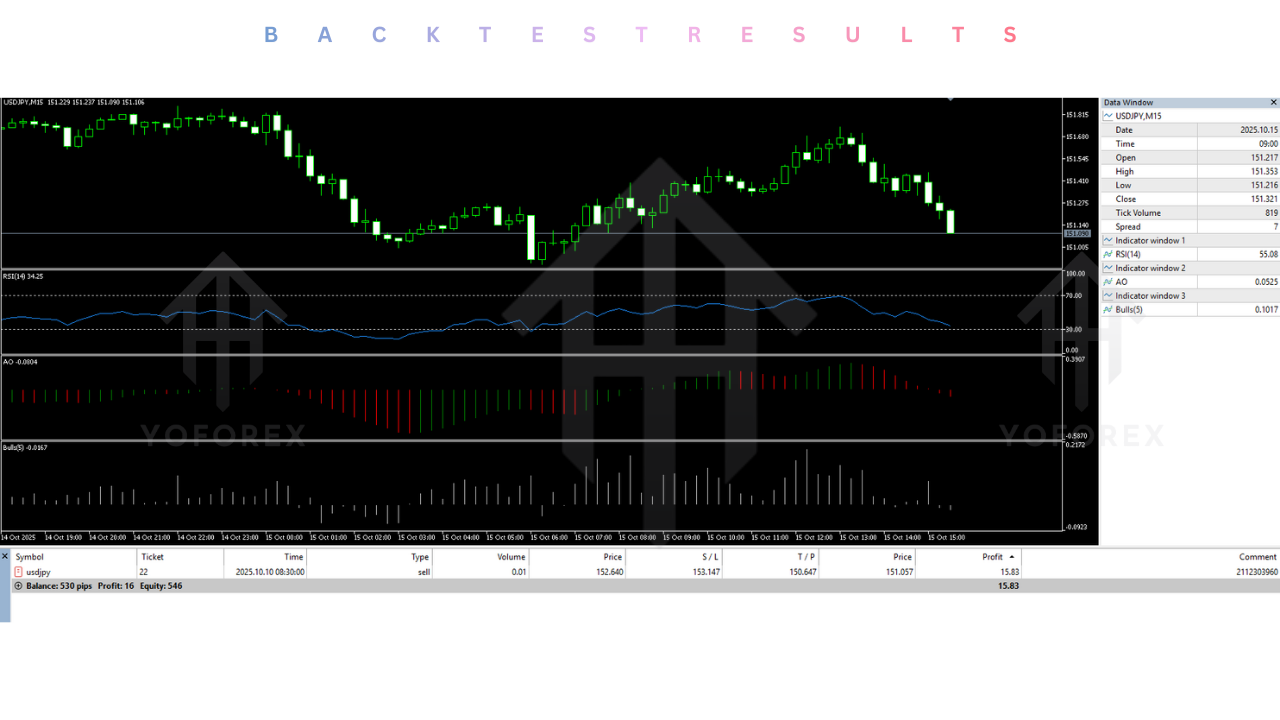Click the highlighted current price on the price axis
1280x720 pixels.
[1078, 232]
